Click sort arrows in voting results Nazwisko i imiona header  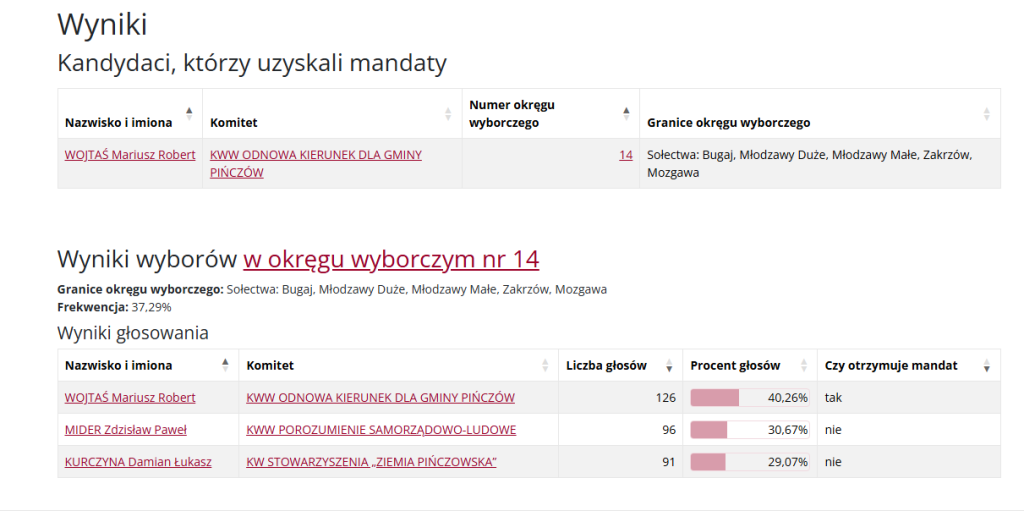coord(225,365)
